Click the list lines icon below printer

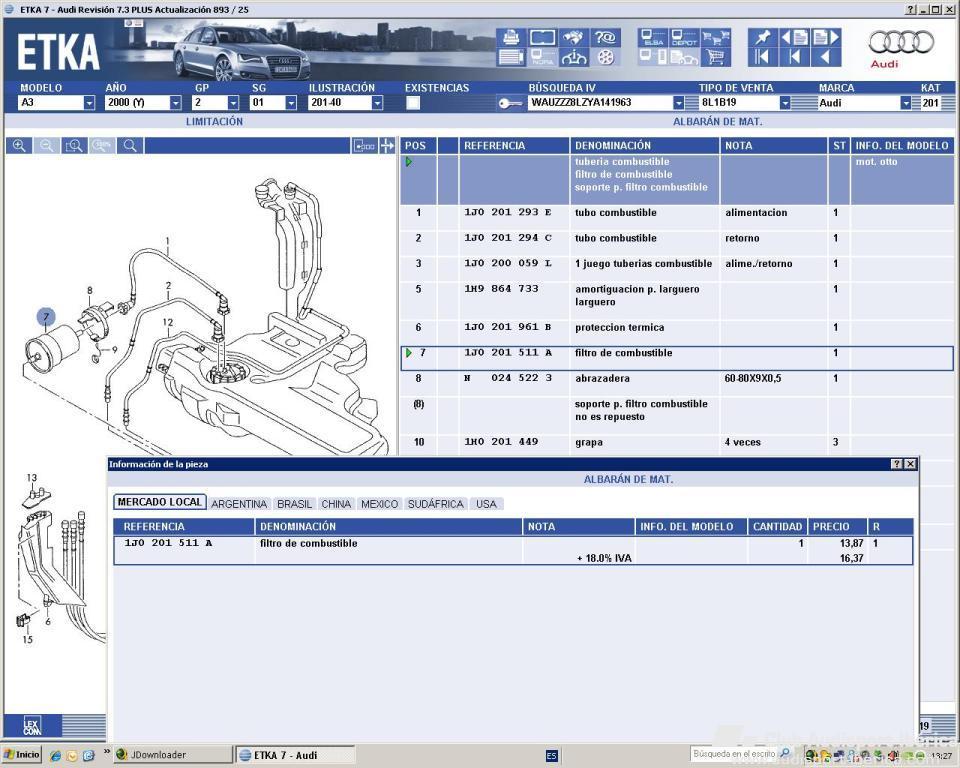(511, 58)
